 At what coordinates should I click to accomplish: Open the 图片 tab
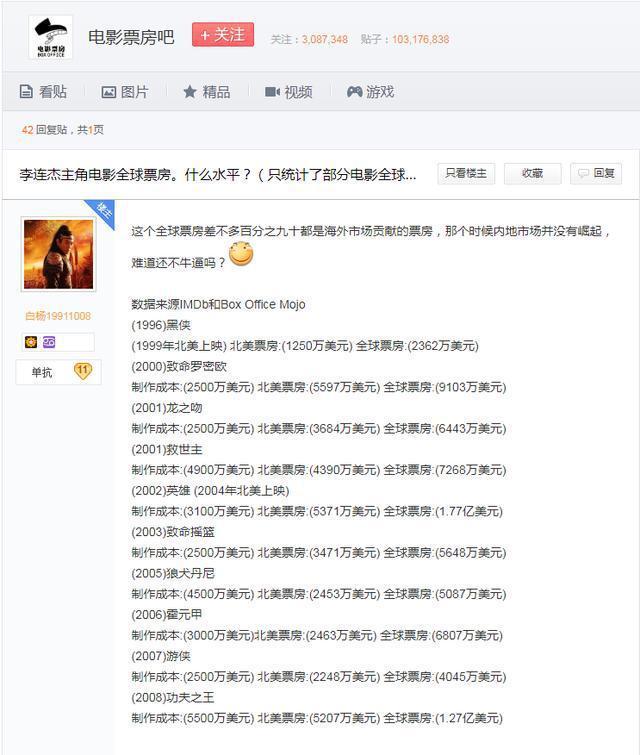[134, 92]
